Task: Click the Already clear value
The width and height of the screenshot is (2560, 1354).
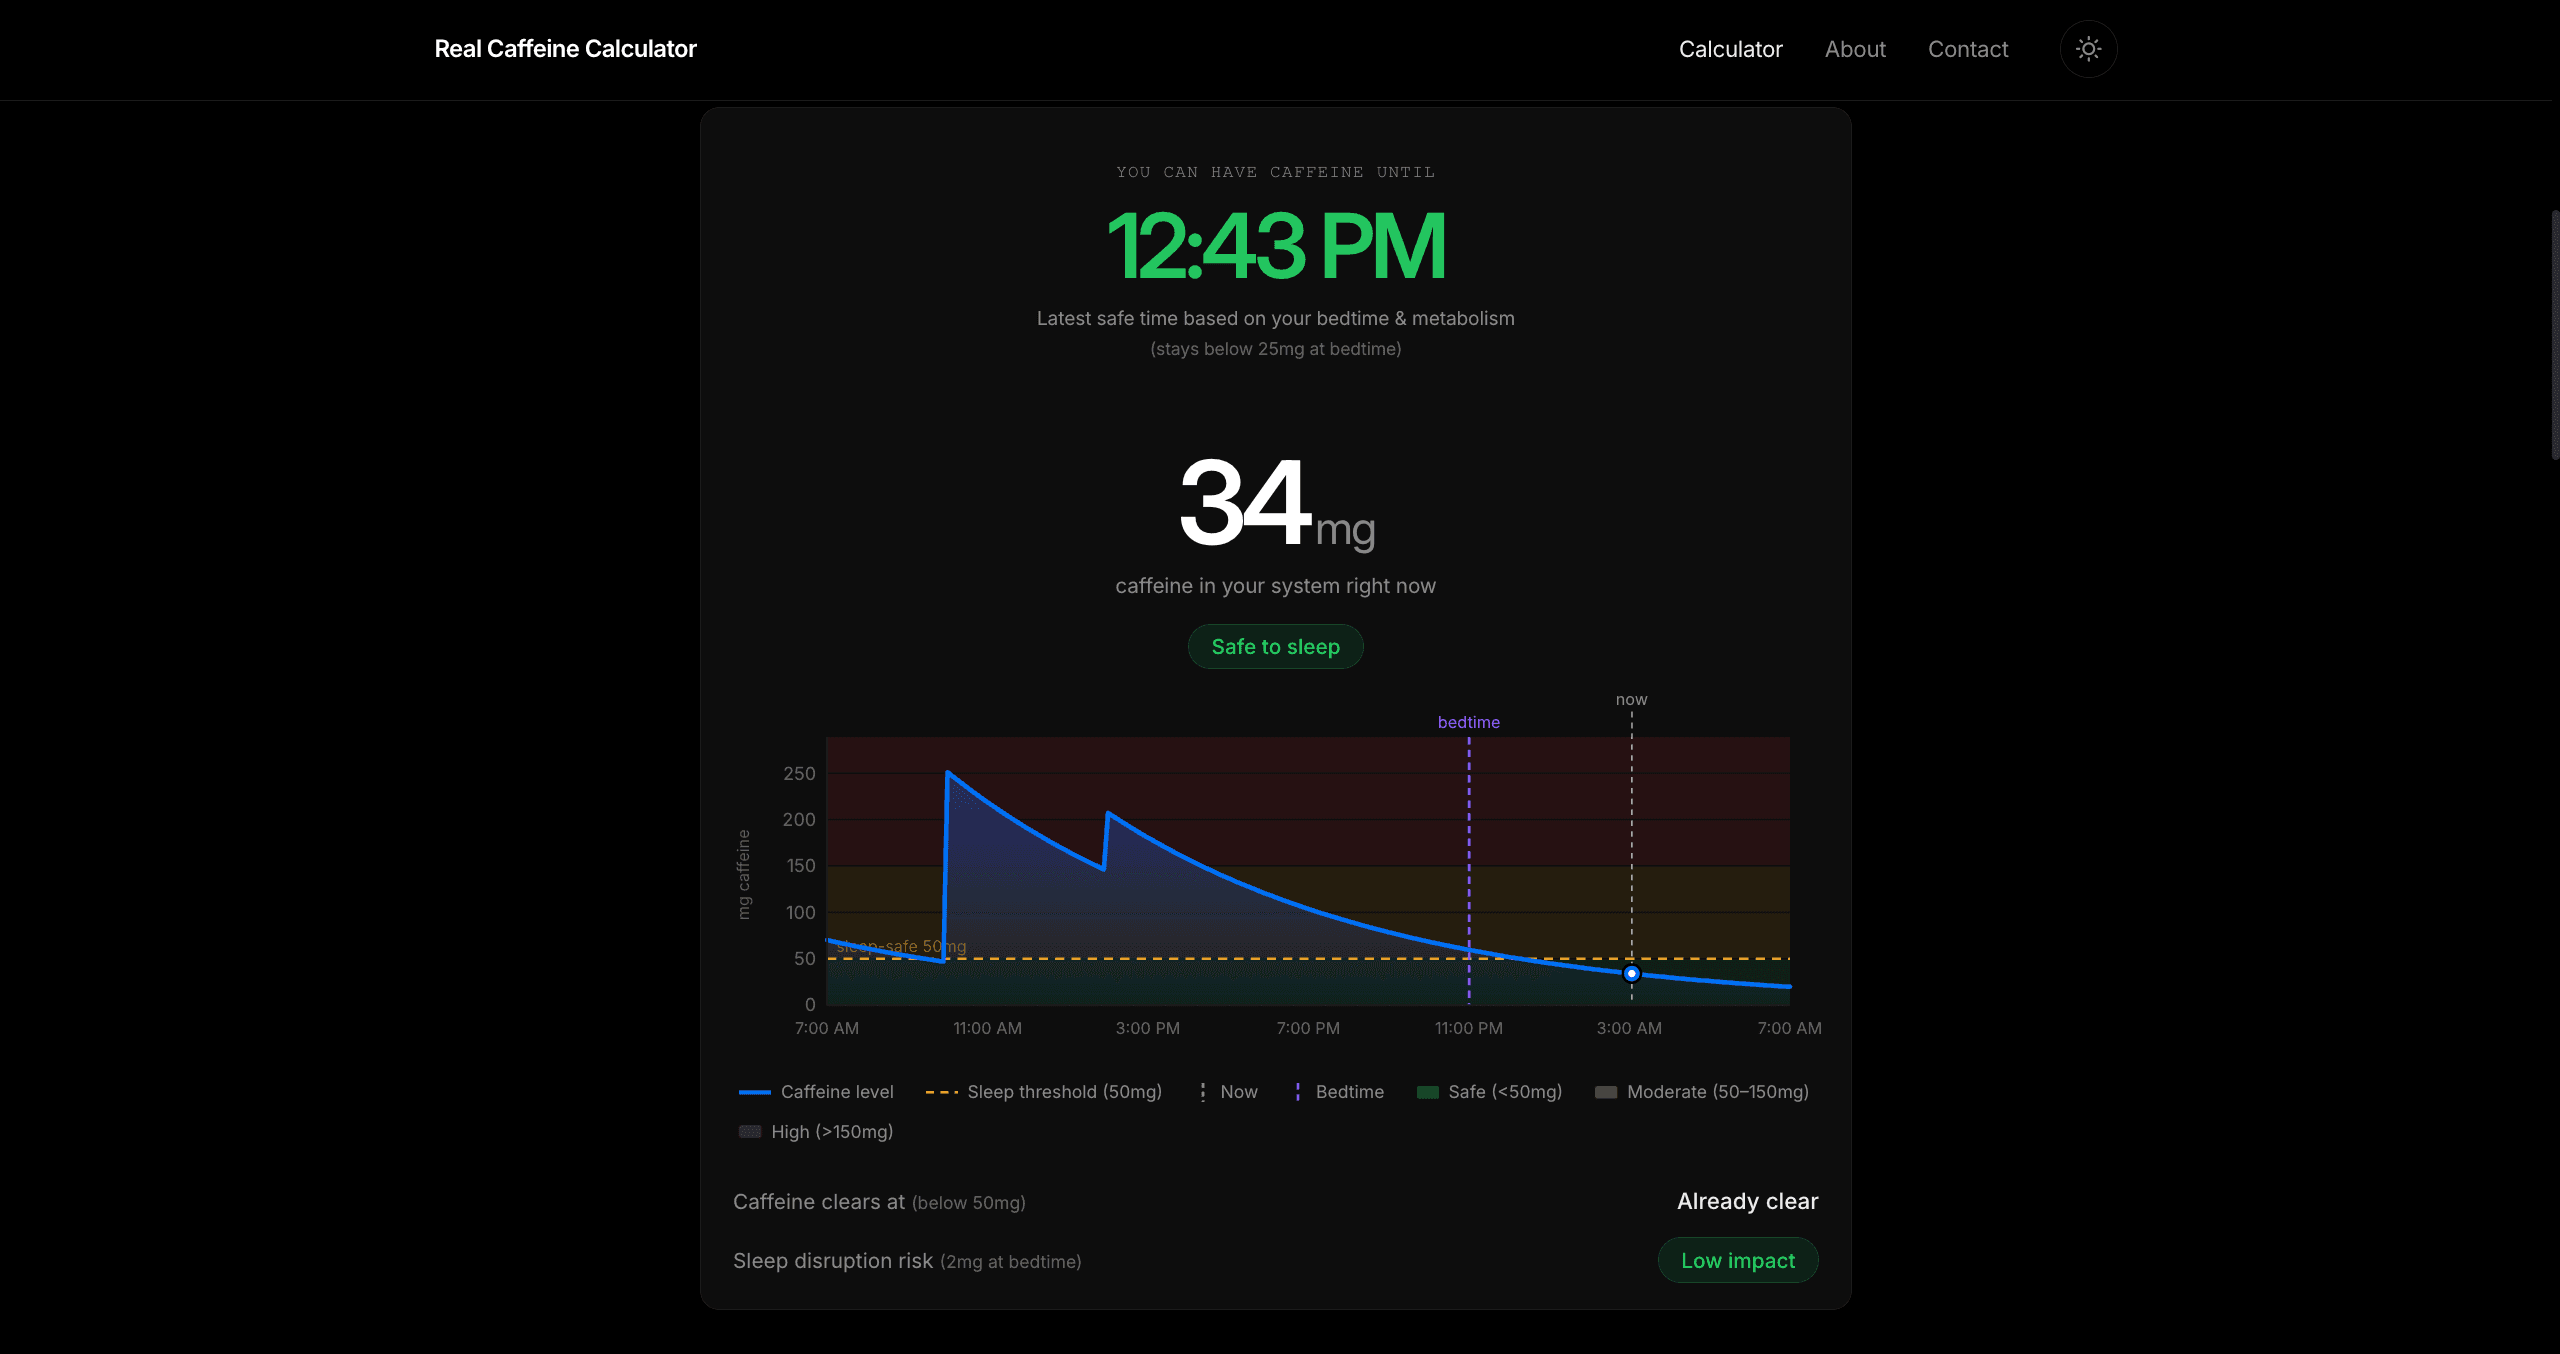Action: 1747,1202
